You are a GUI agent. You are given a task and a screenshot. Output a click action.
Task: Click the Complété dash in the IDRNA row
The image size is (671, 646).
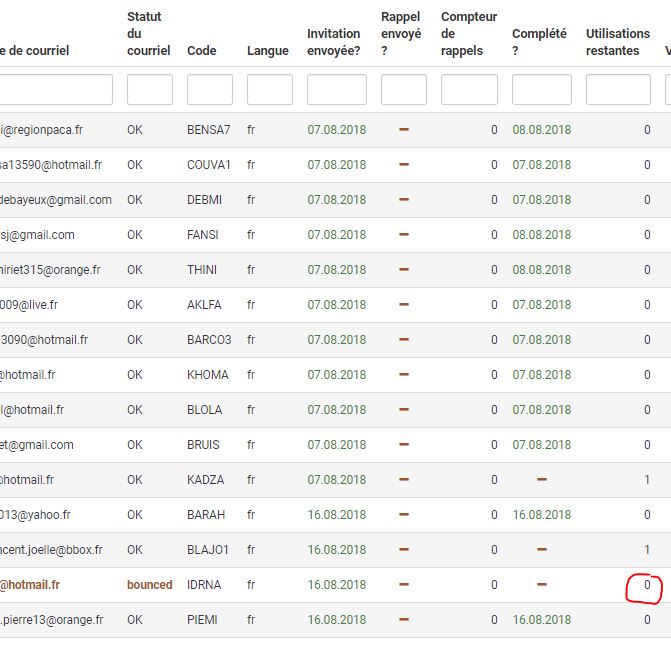pyautogui.click(x=541, y=585)
